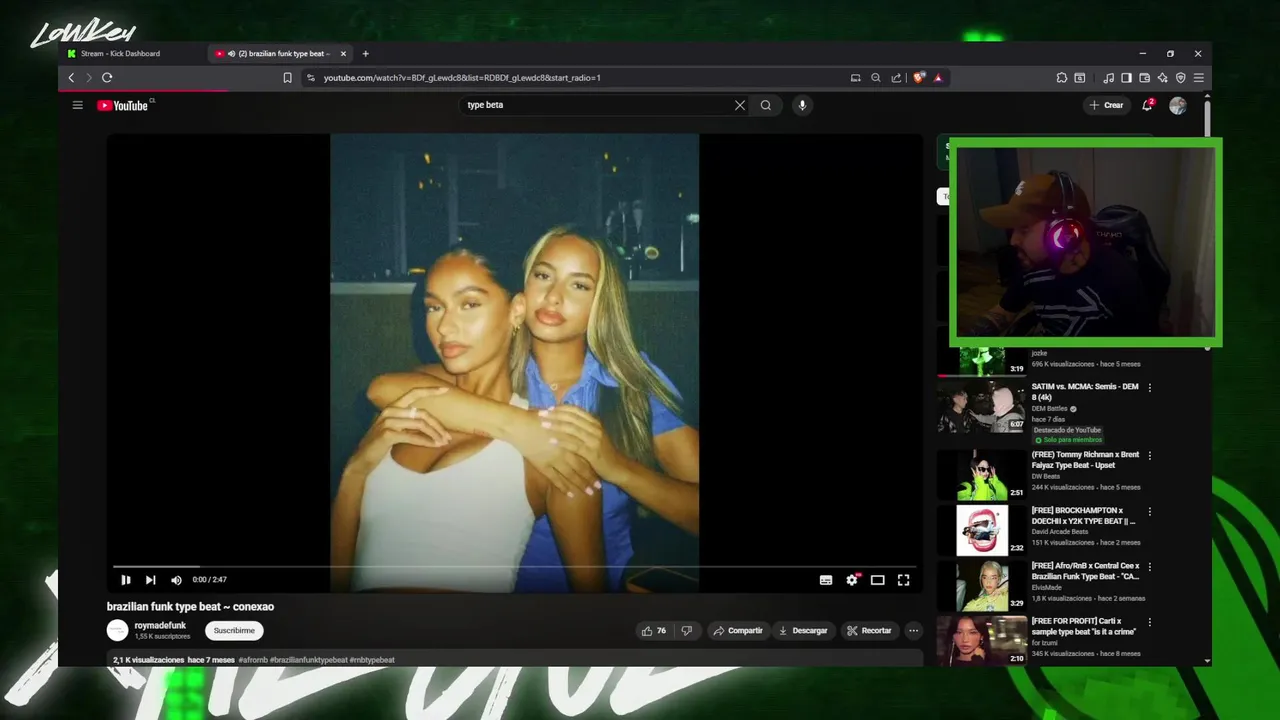The width and height of the screenshot is (1280, 720).
Task: Open the Leo AI sparkle icon
Action: tap(1162, 78)
